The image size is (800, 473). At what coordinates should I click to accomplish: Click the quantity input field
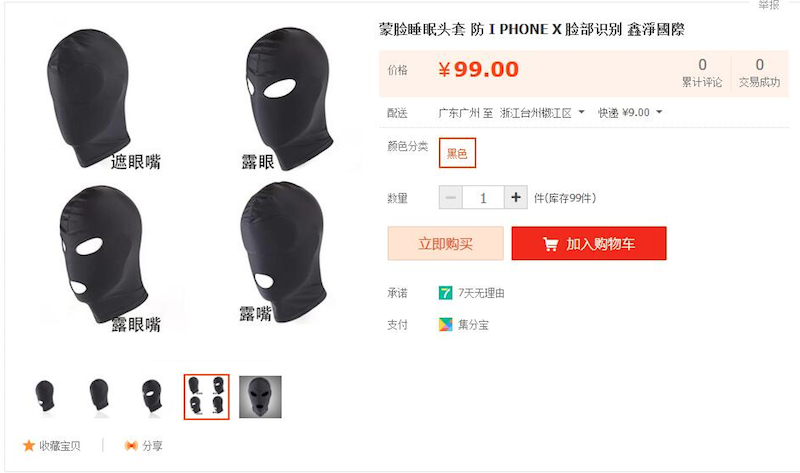pyautogui.click(x=483, y=197)
